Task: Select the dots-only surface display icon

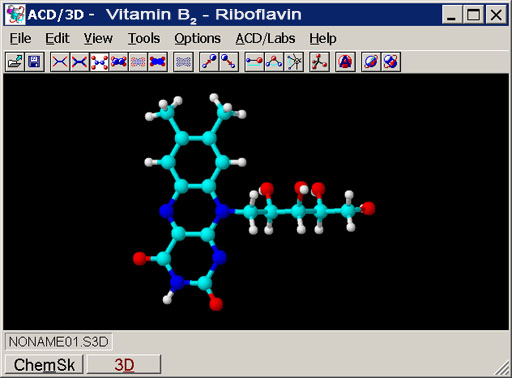Action: click(138, 62)
